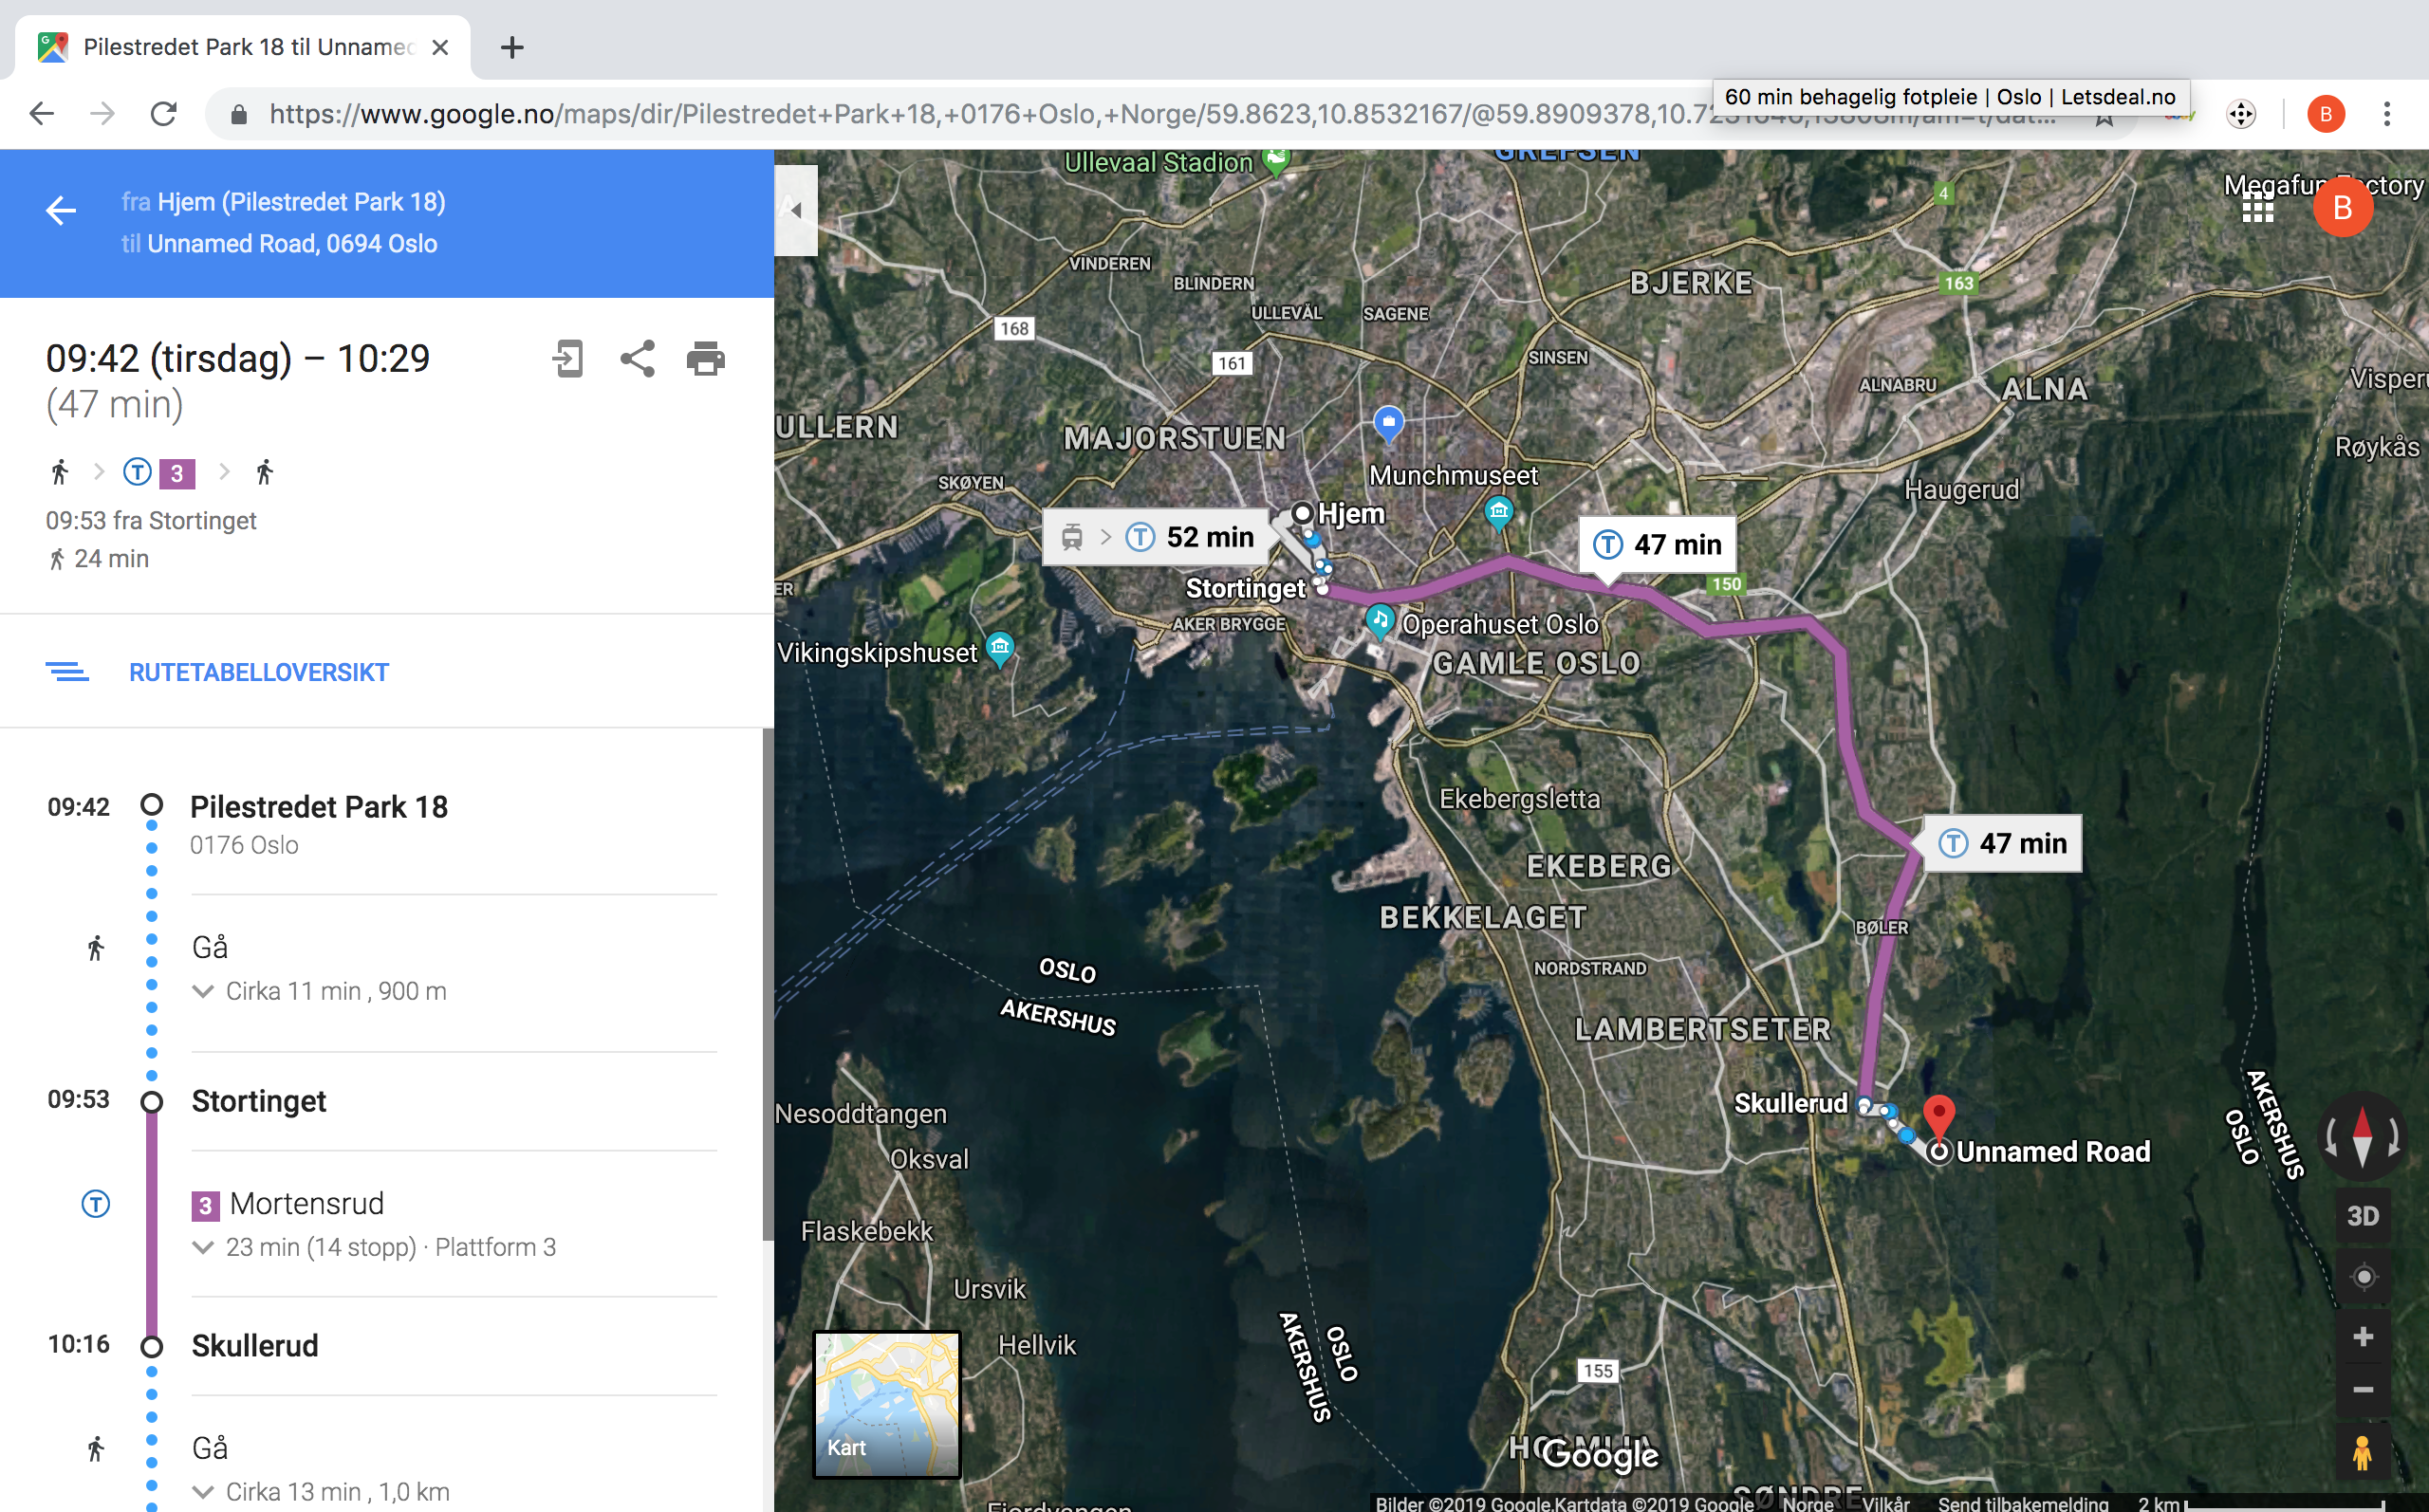Screen dimensions: 2429x1512
Task: Click the 60 min behagelig fotpleie tooltip
Action: tap(1951, 97)
